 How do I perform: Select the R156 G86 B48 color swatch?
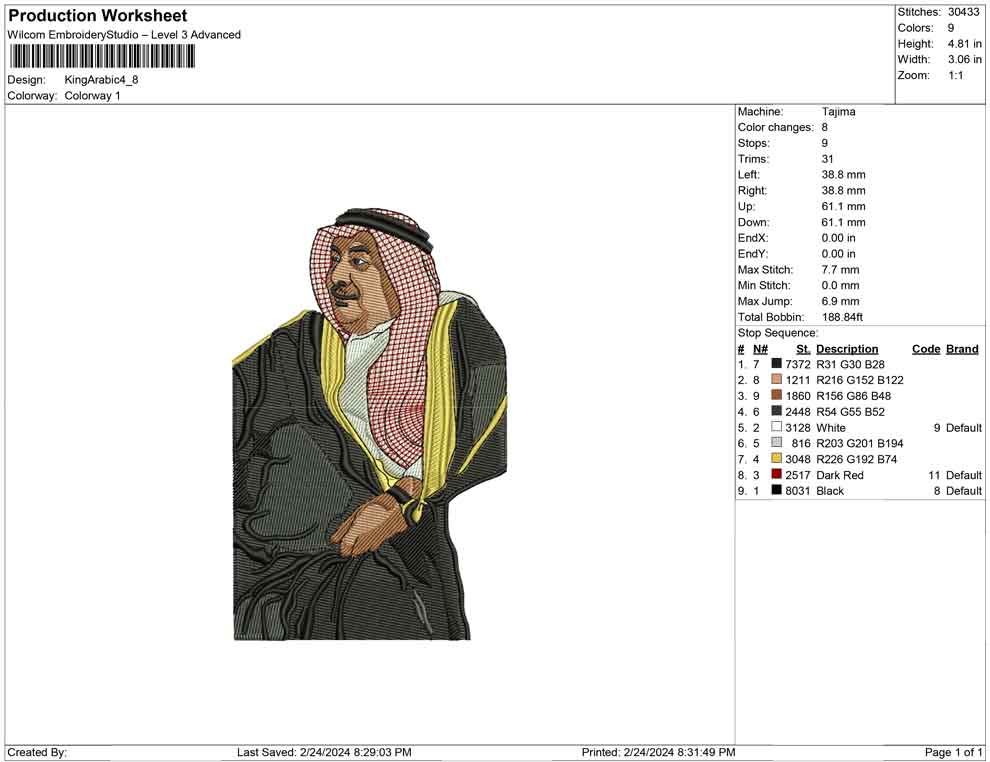(x=777, y=395)
